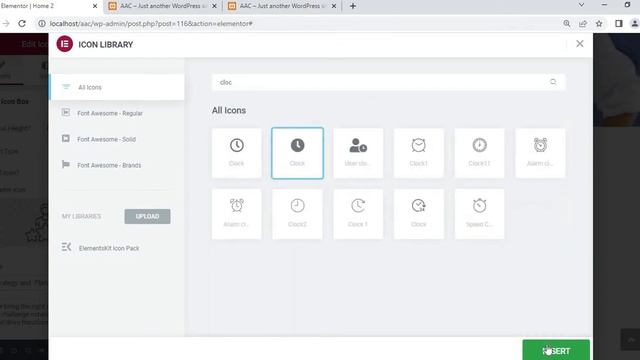Select the second-row Alarm clock icon
Image resolution: width=640 pixels, height=360 pixels.
click(236, 214)
